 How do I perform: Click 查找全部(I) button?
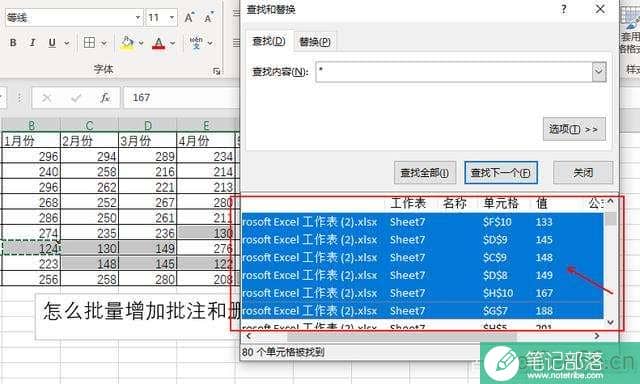tap(425, 173)
